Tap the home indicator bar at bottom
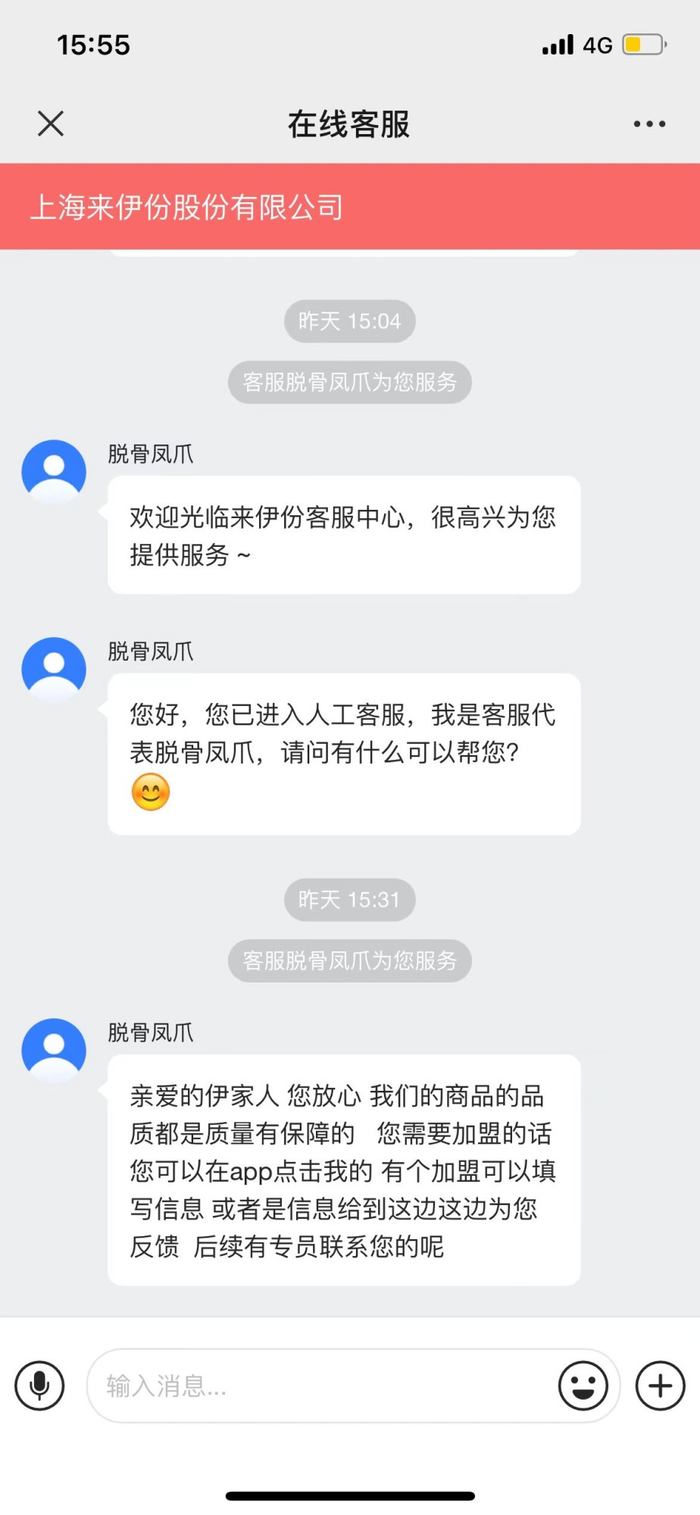700x1515 pixels. click(x=349, y=1496)
